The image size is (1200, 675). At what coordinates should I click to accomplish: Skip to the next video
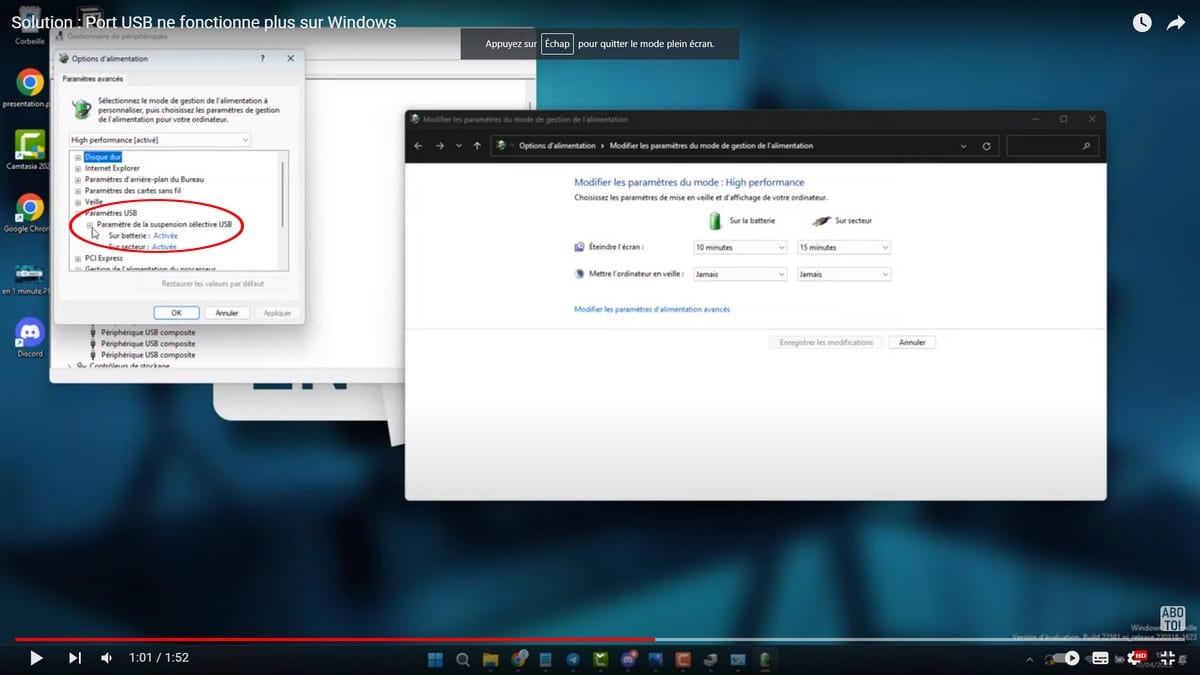tap(74, 658)
